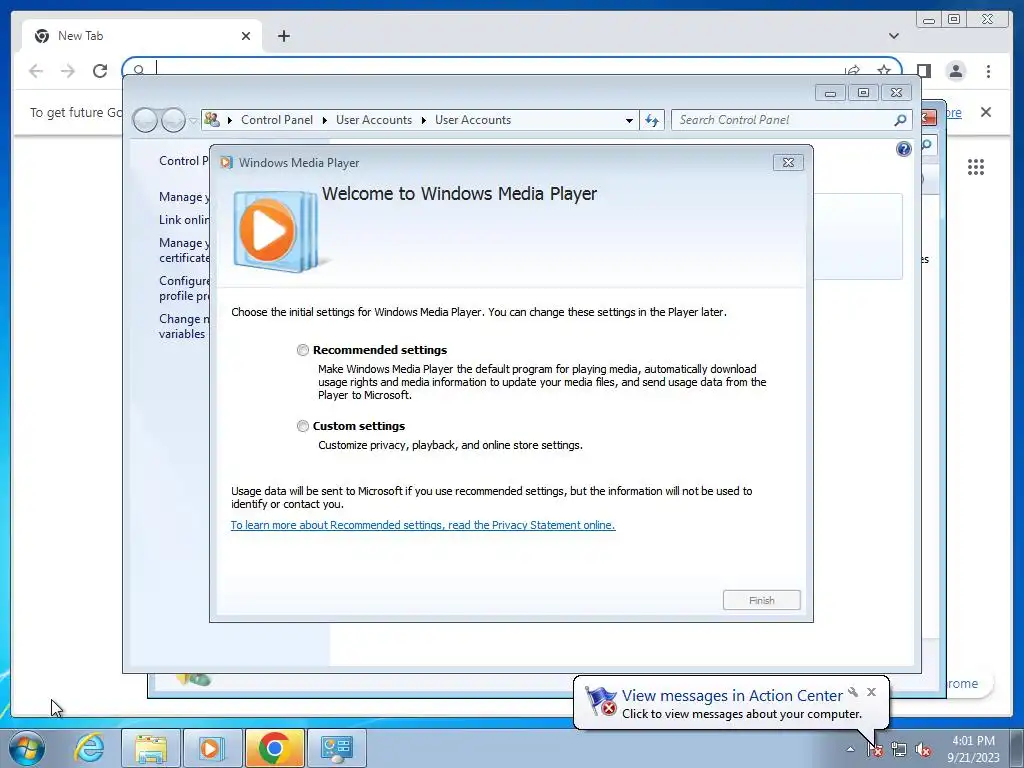Viewport: 1024px width, 768px height.
Task: Close the Action Center notification balloon
Action: tap(871, 692)
